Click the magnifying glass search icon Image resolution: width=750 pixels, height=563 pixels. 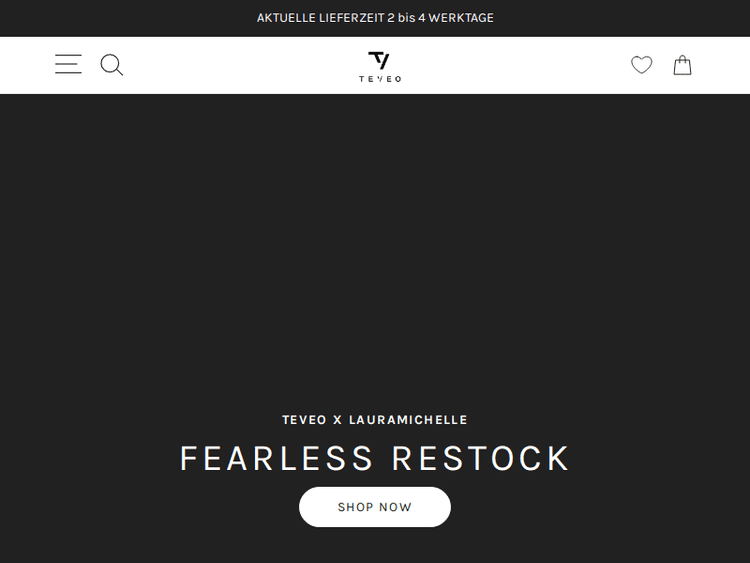pos(112,65)
